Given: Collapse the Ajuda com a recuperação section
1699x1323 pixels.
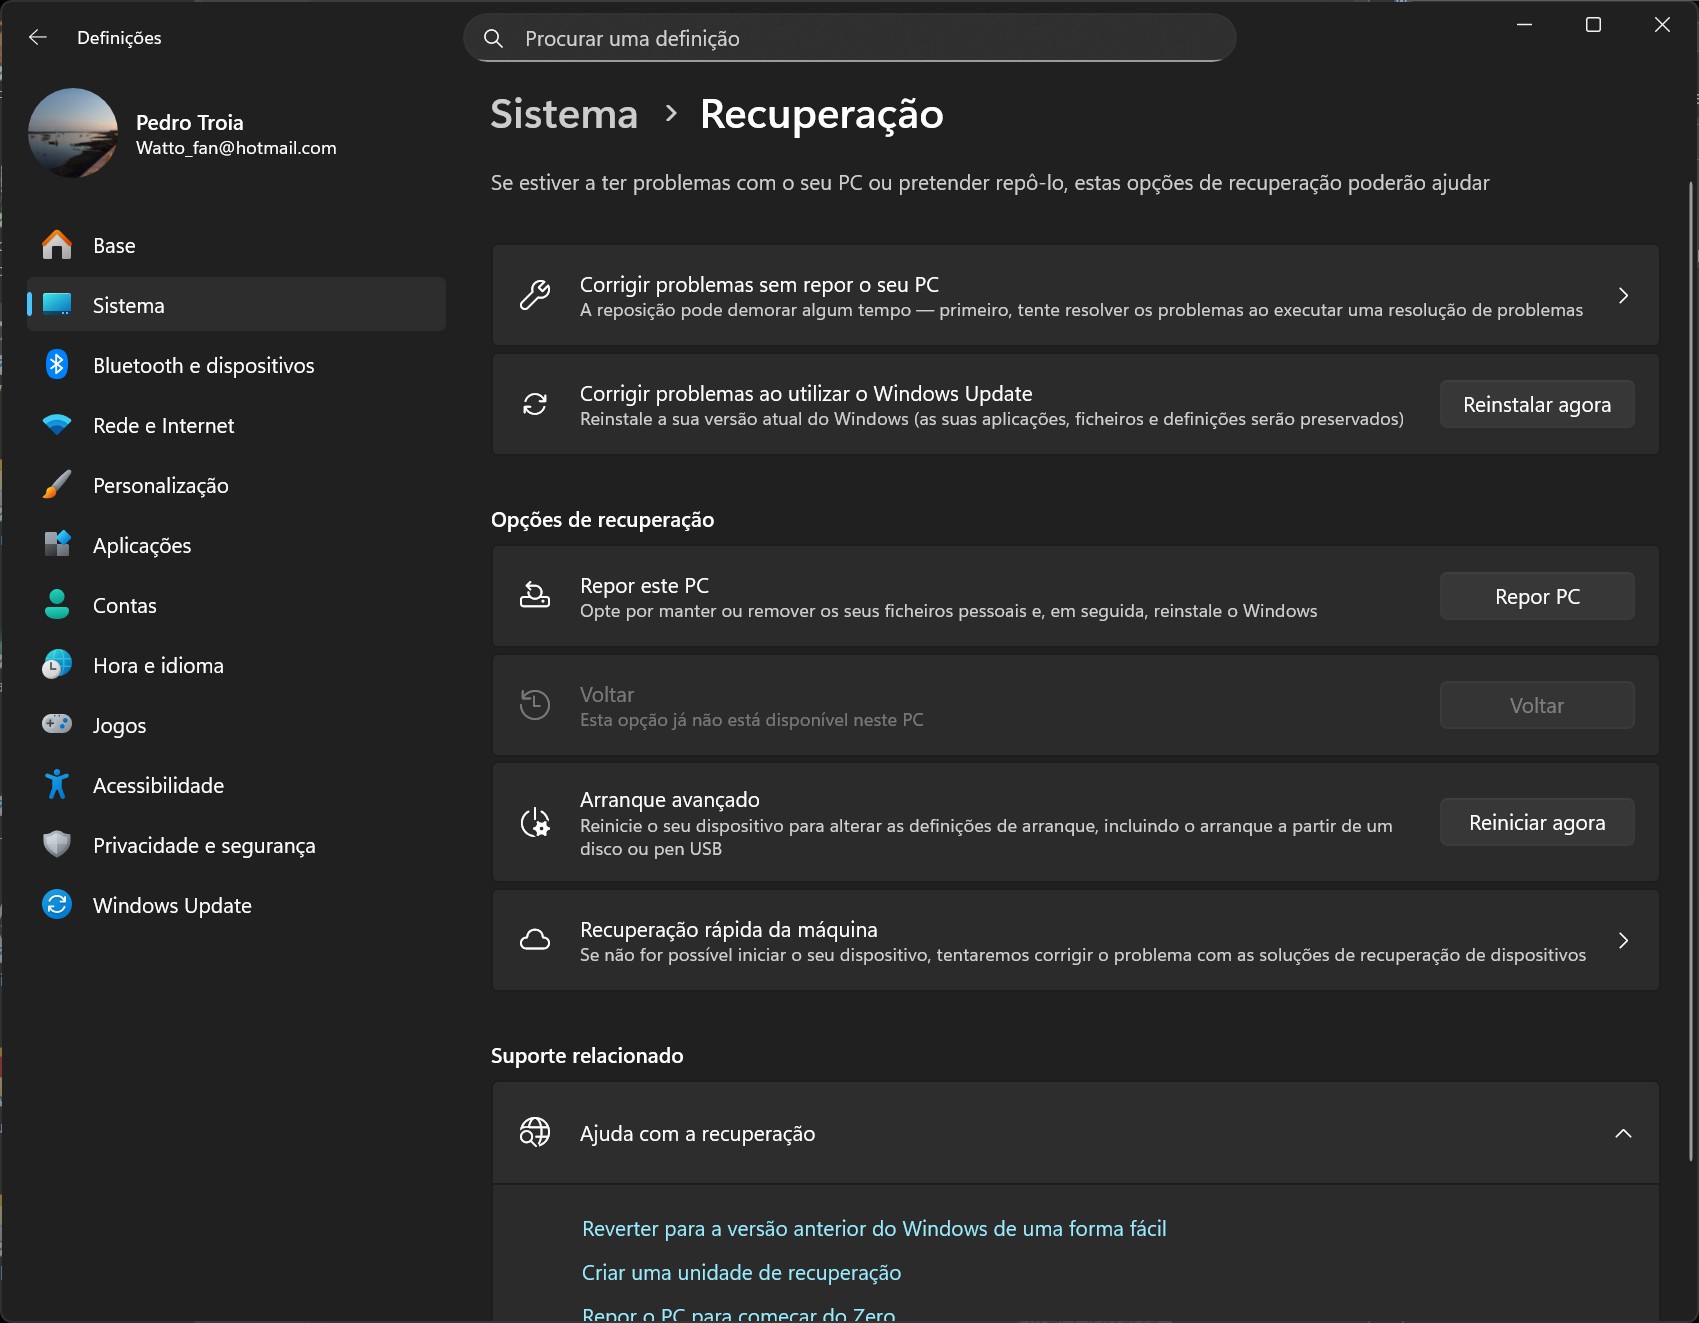Looking at the screenshot, I should pos(1622,1133).
